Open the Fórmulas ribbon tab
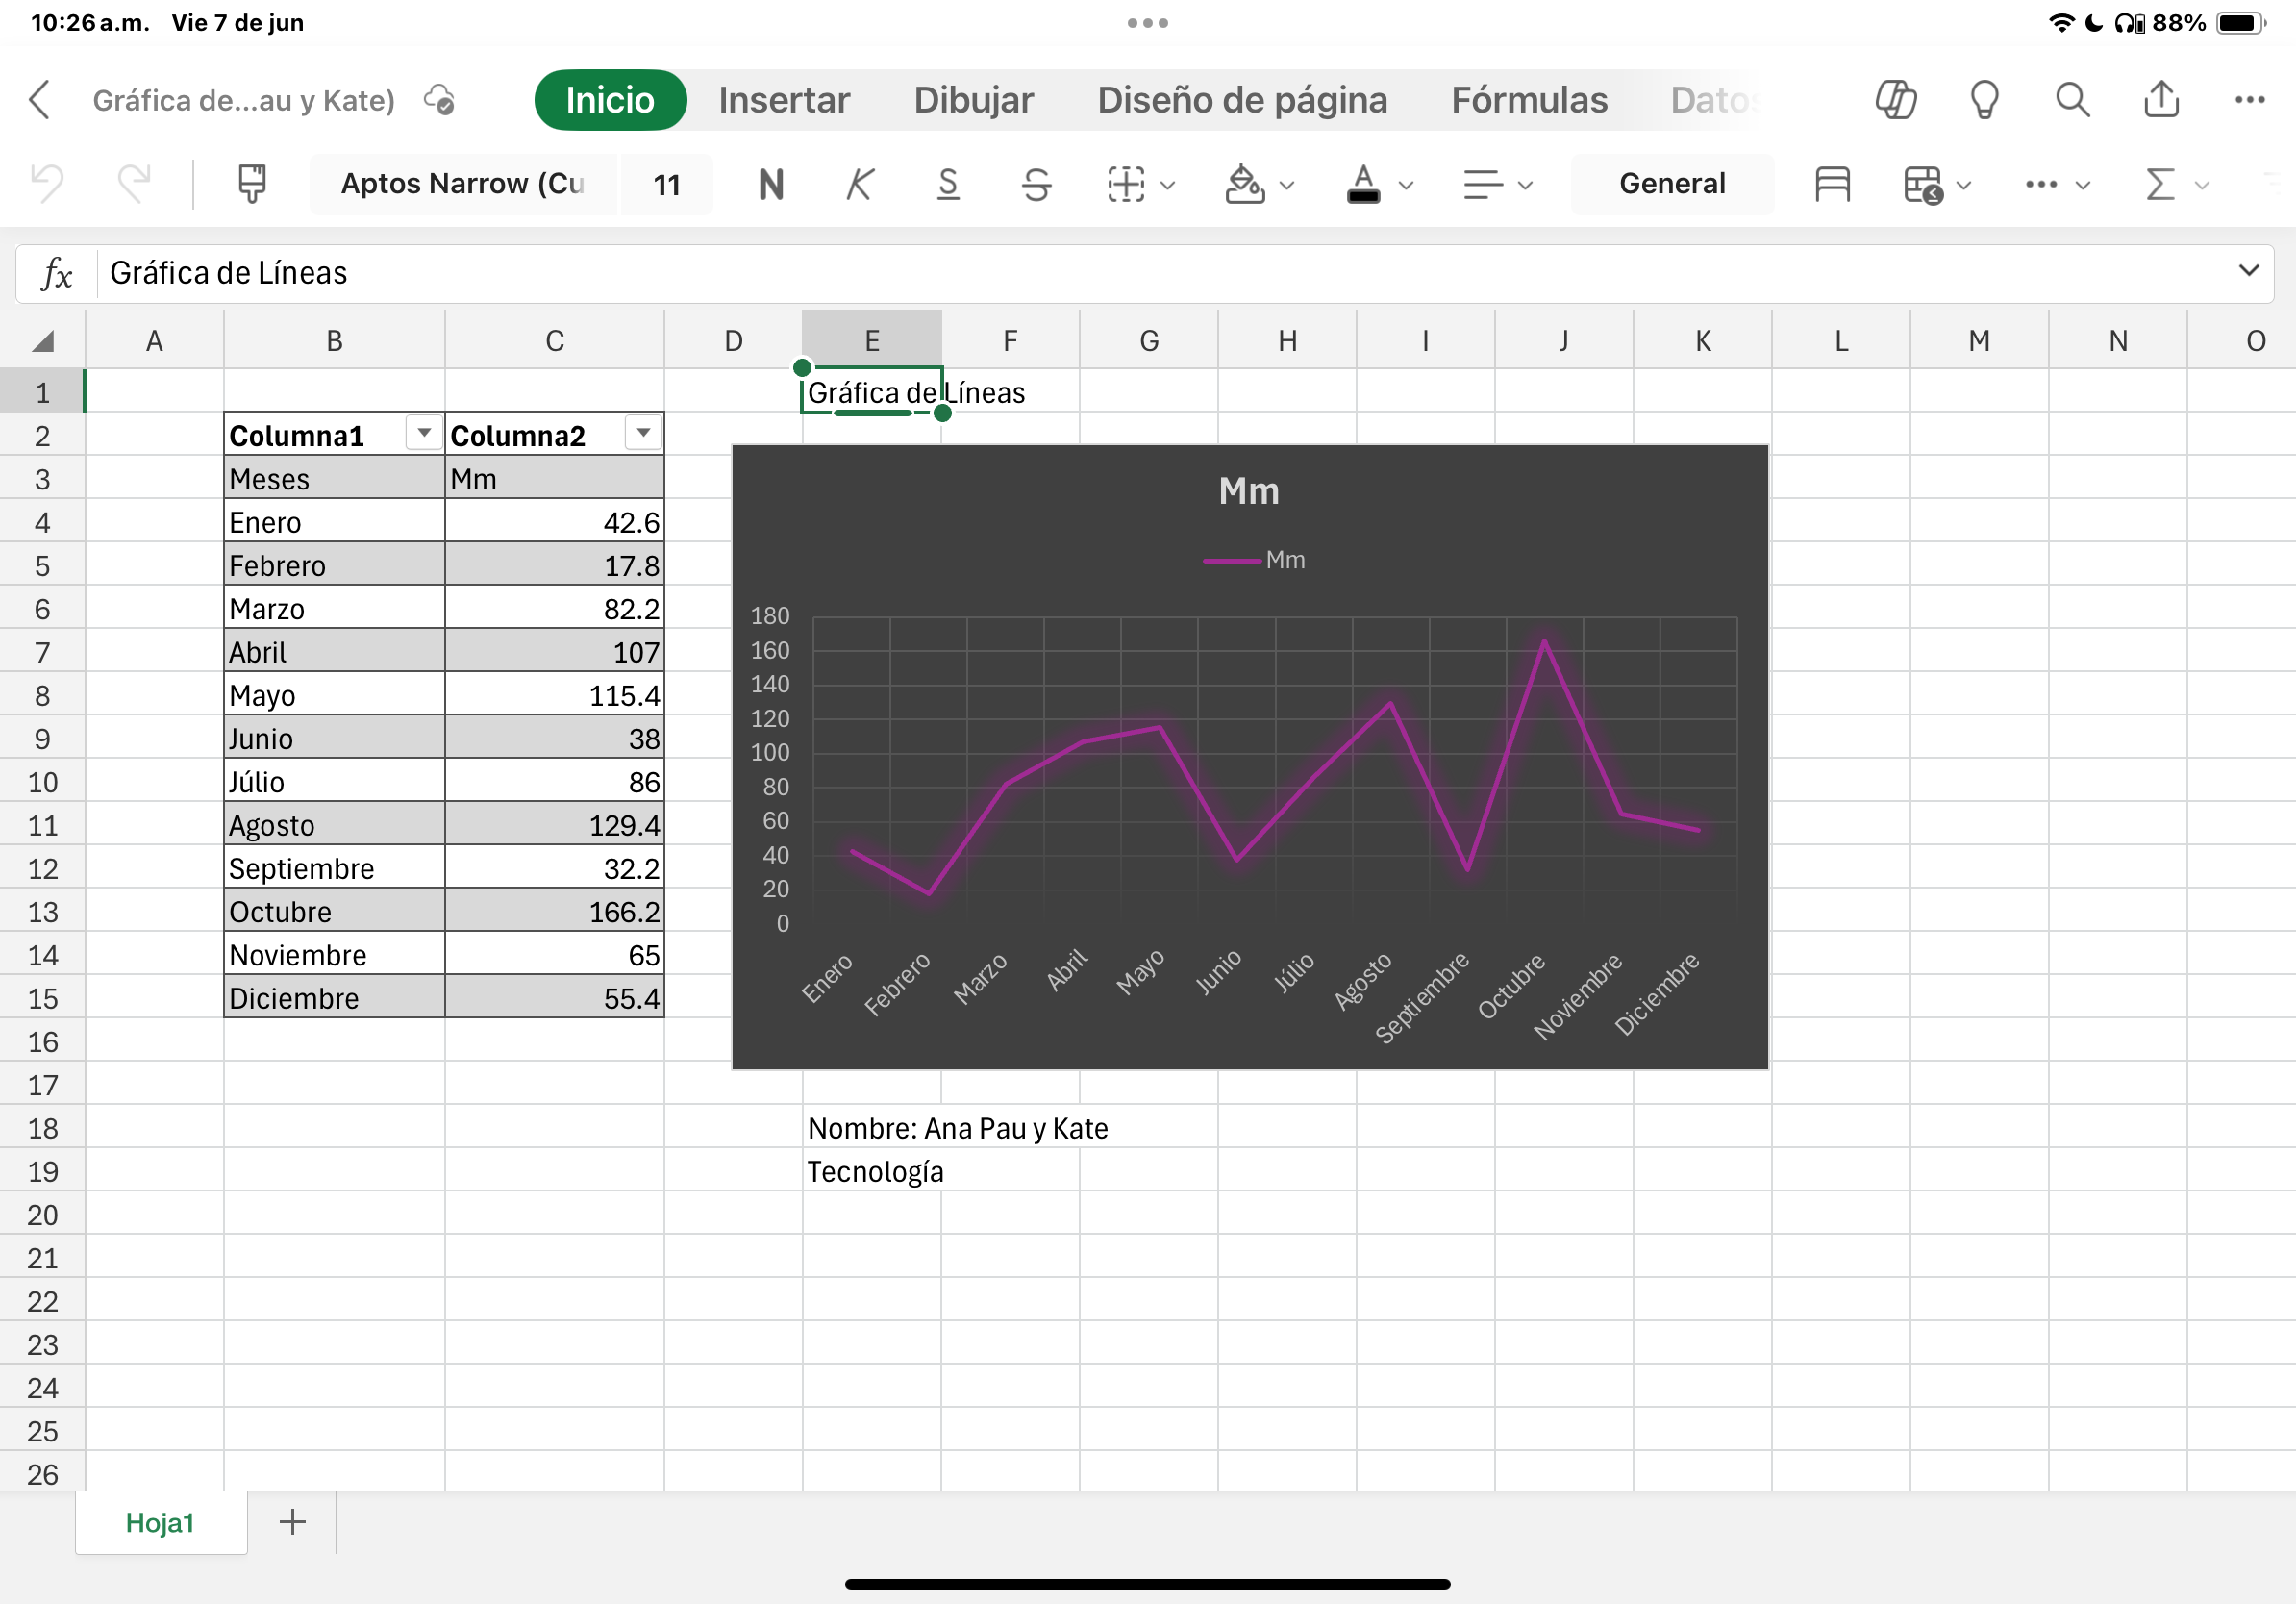Image resolution: width=2296 pixels, height=1604 pixels. pos(1528,100)
